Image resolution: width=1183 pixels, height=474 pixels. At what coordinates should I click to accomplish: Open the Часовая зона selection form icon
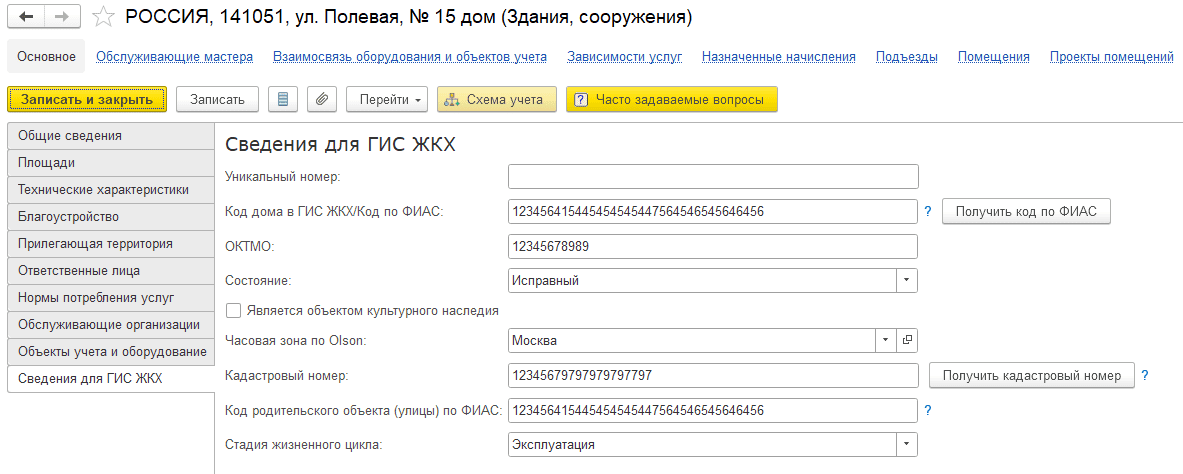click(x=907, y=340)
